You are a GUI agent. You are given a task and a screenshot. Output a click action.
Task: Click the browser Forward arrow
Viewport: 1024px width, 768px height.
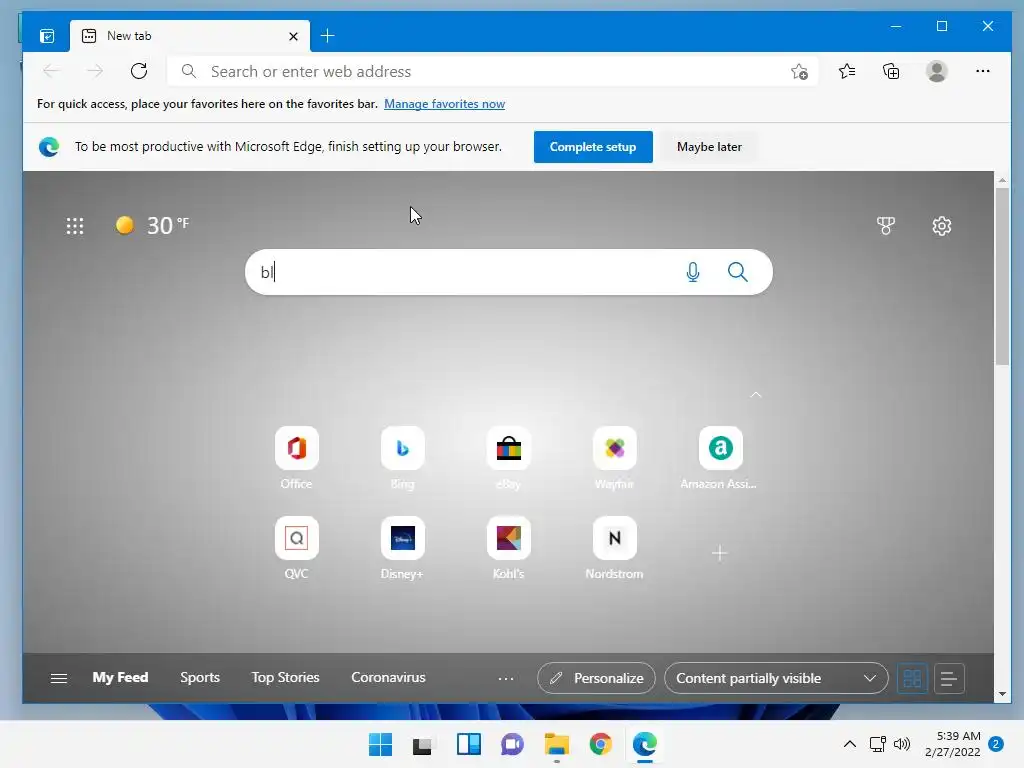(95, 71)
